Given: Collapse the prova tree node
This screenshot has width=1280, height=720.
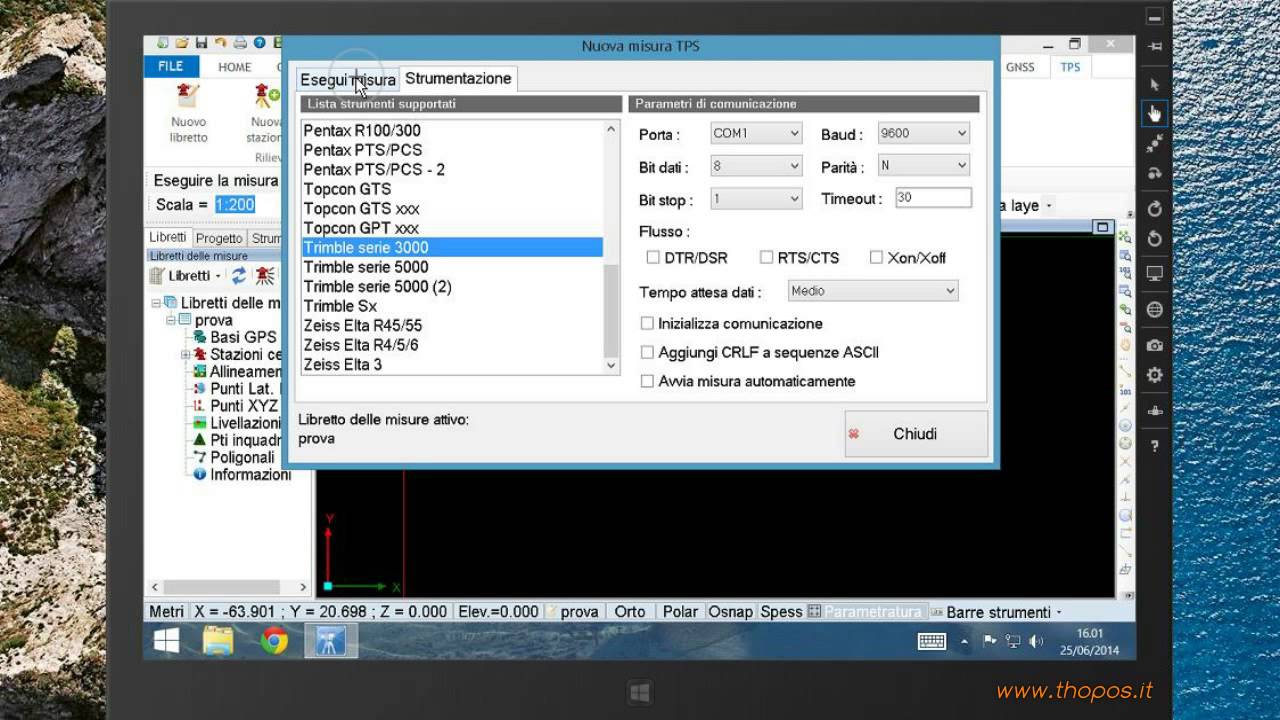Looking at the screenshot, I should tap(170, 320).
